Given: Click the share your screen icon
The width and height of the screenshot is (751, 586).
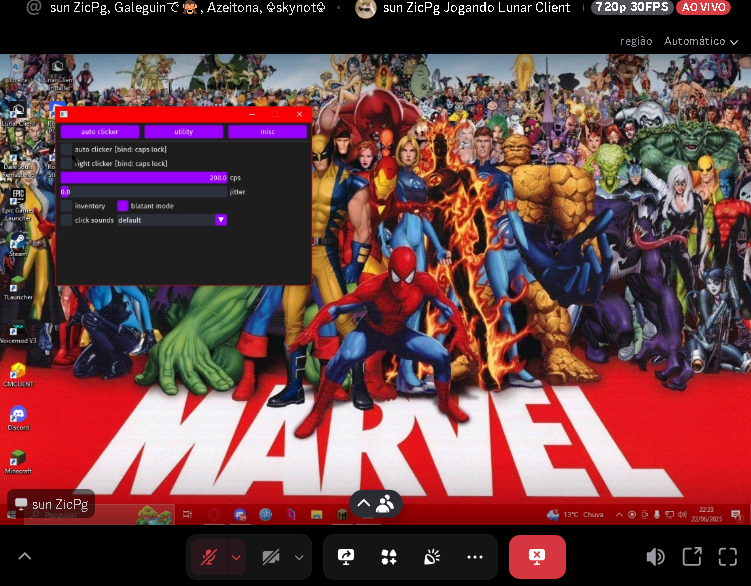Looking at the screenshot, I should click(x=346, y=557).
